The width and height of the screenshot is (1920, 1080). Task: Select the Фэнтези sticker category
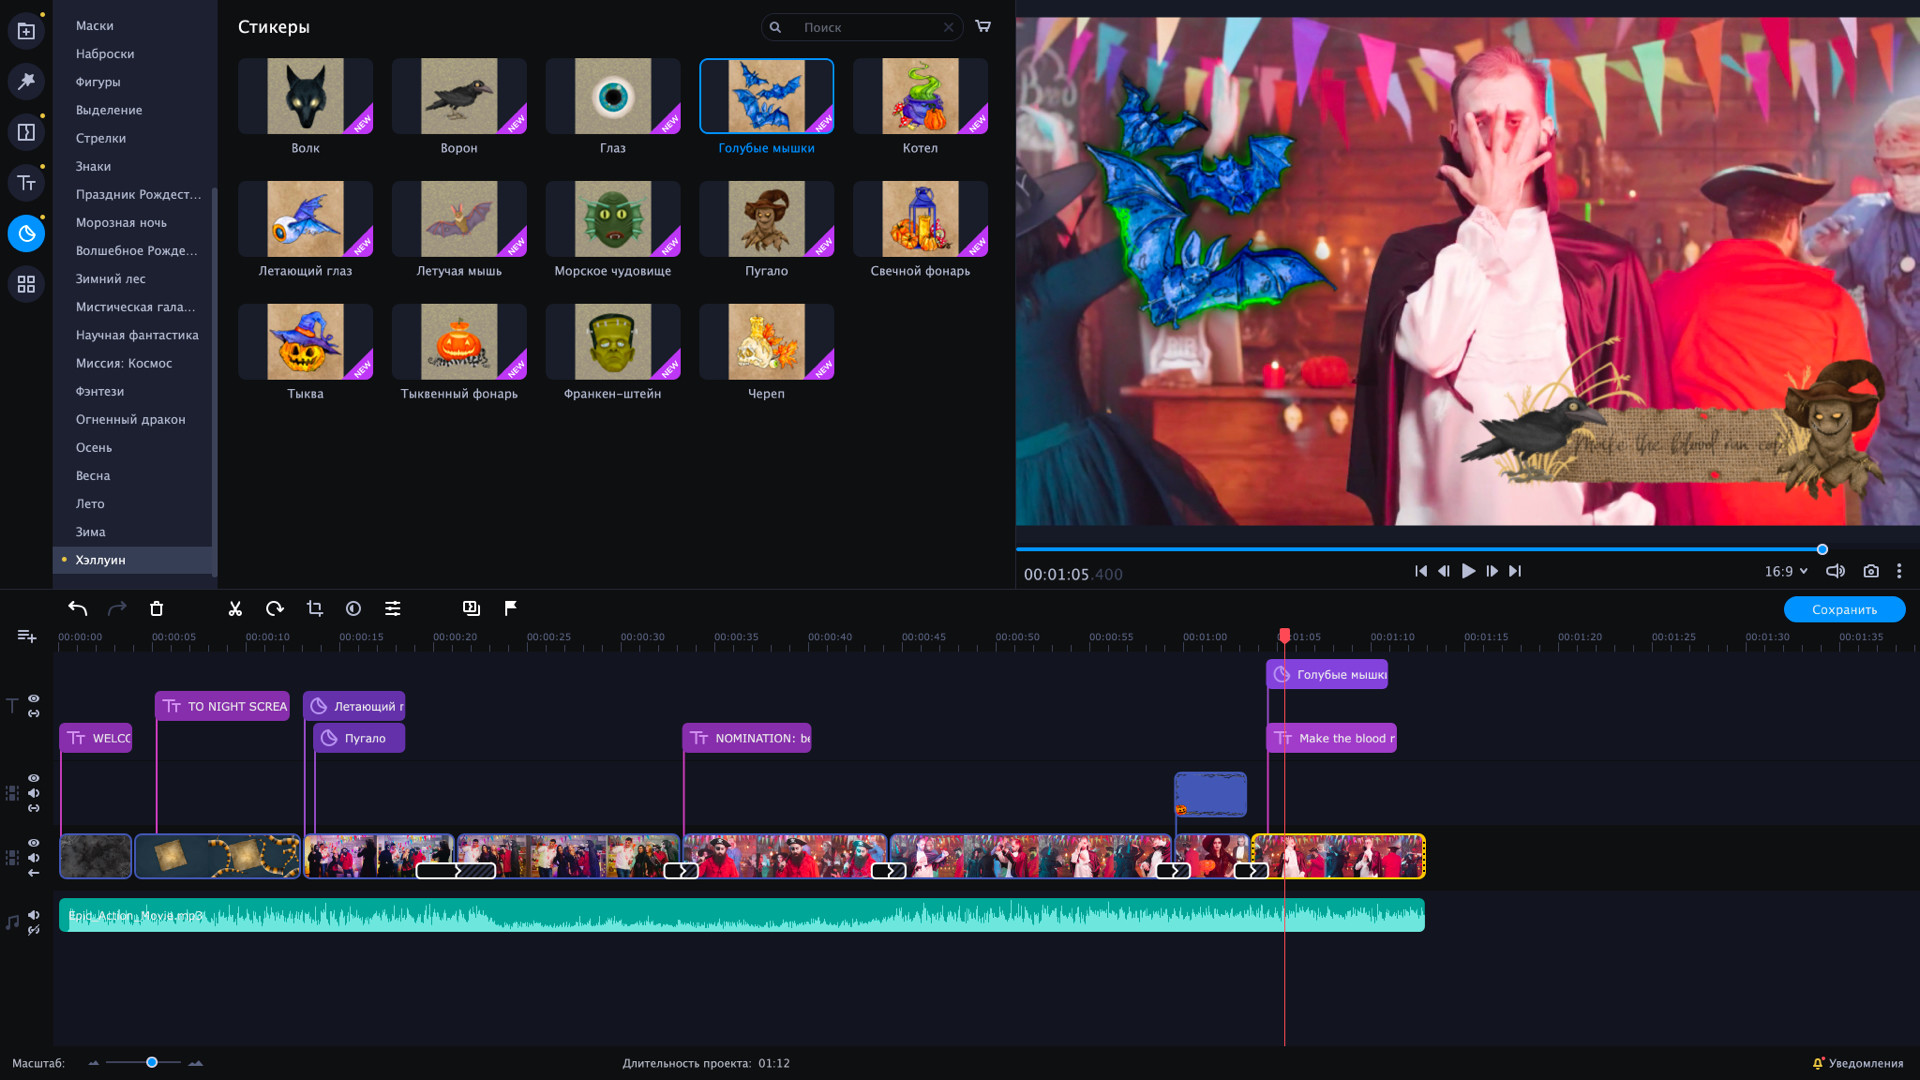[x=100, y=391]
